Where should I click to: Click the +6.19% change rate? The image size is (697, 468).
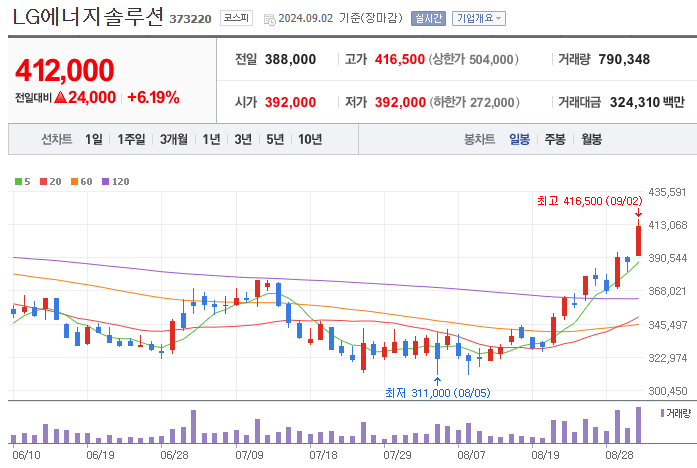(153, 97)
